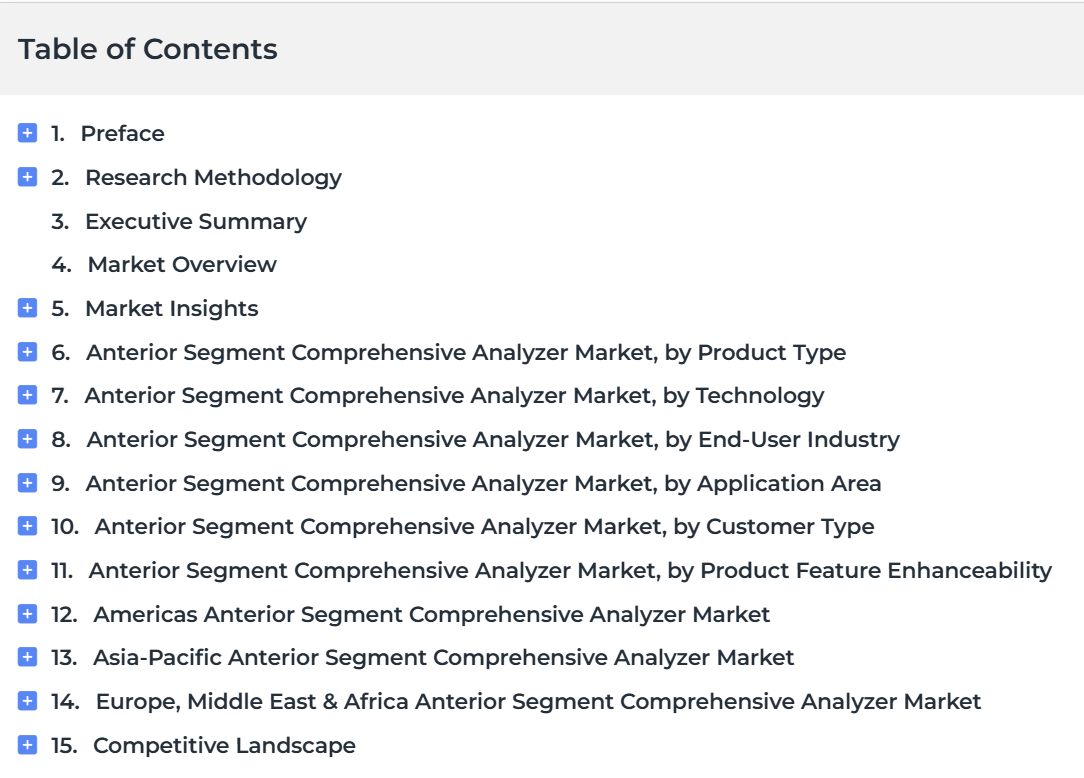Open the Executive Summary entry

(195, 221)
